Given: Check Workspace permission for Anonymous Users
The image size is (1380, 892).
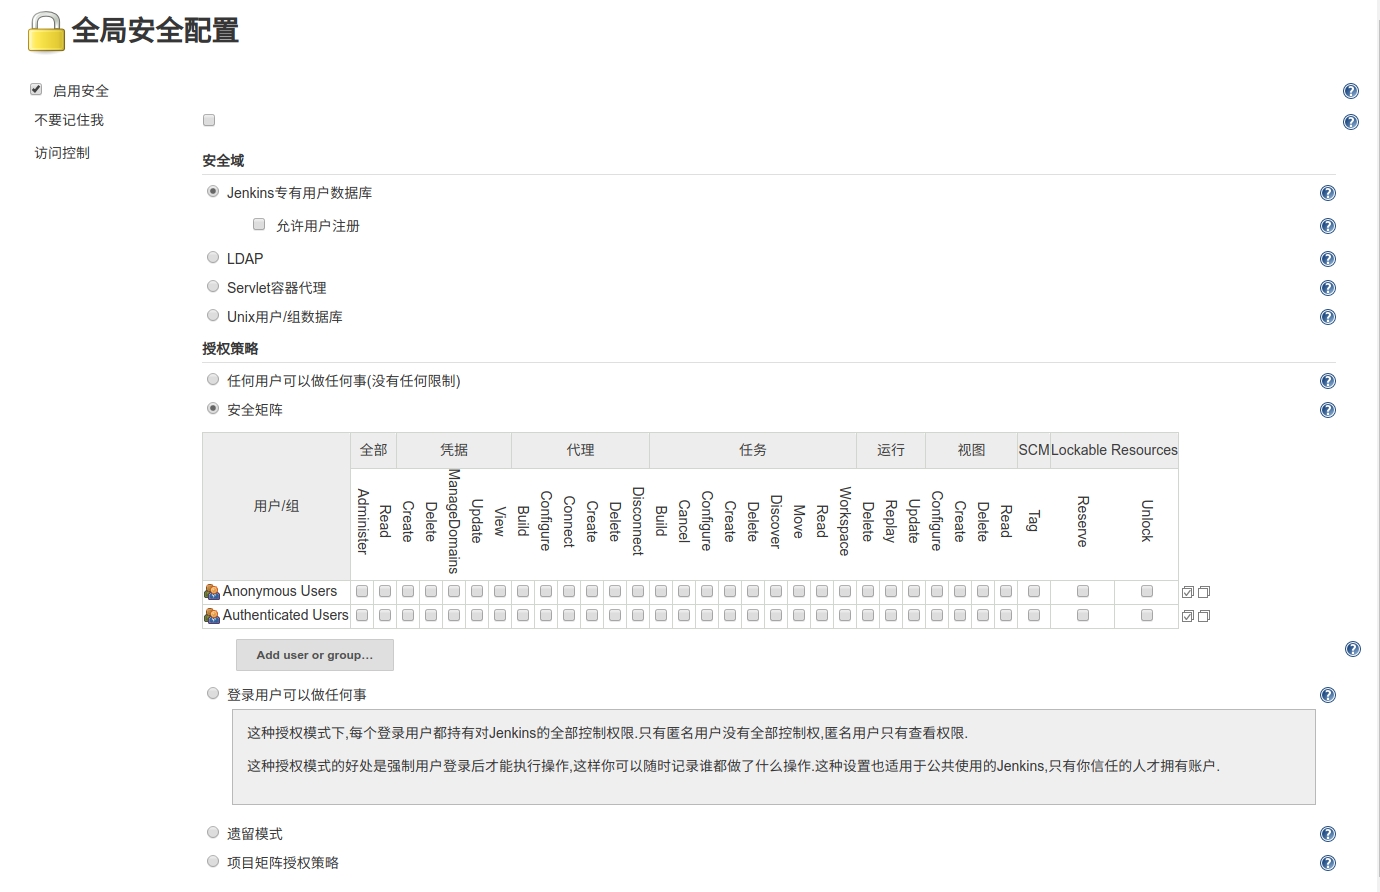Looking at the screenshot, I should (845, 591).
